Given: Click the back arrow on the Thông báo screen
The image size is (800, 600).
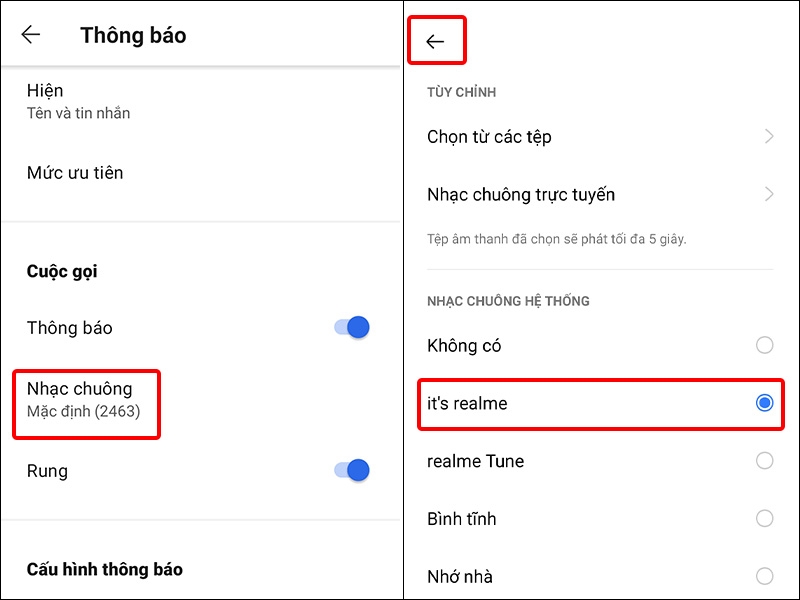Looking at the screenshot, I should tap(31, 34).
